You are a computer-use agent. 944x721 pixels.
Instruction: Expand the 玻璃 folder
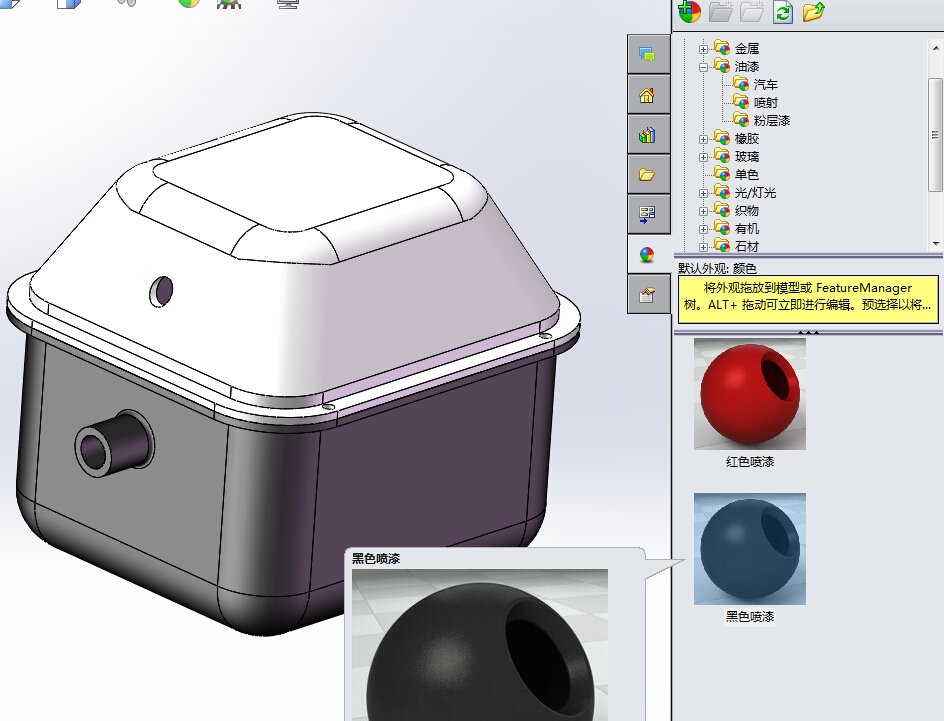coord(703,157)
